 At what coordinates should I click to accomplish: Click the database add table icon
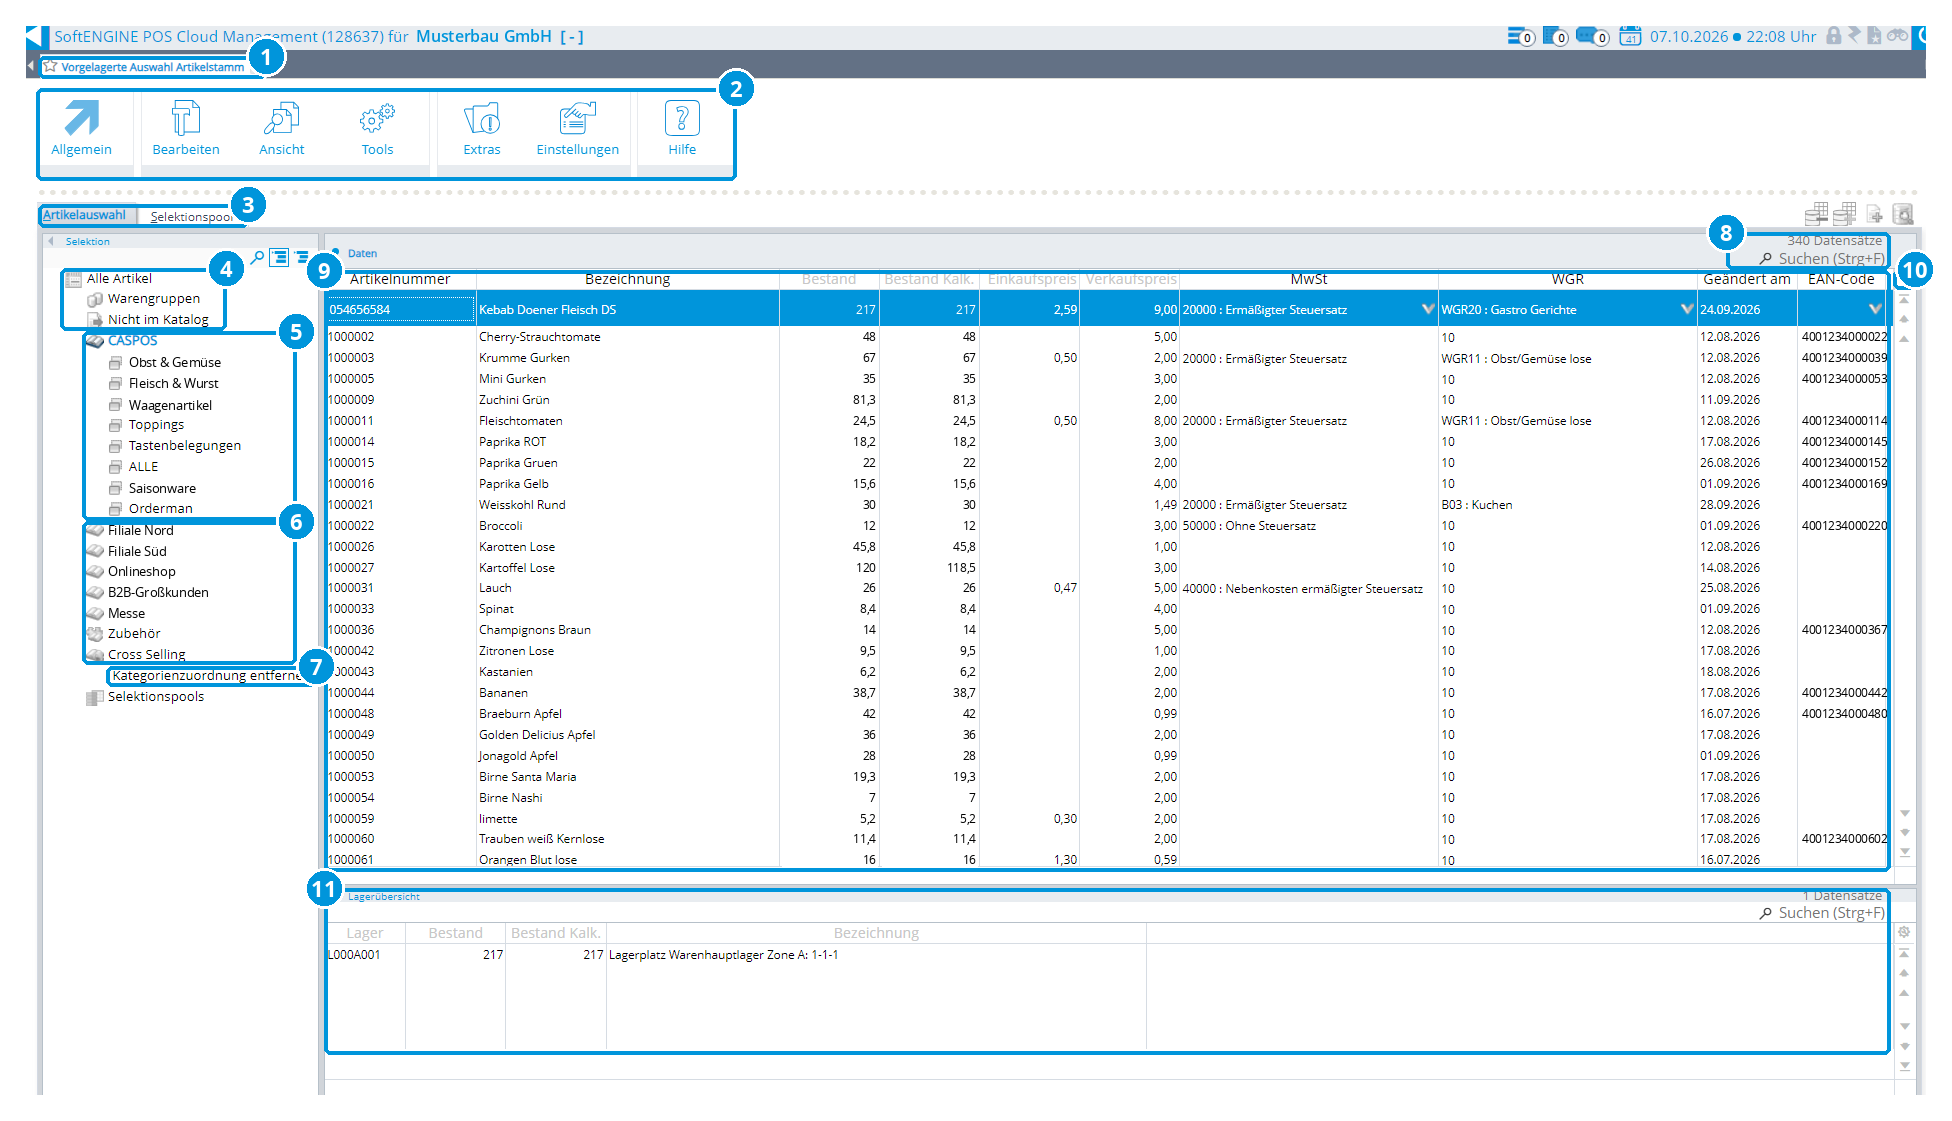1845,214
